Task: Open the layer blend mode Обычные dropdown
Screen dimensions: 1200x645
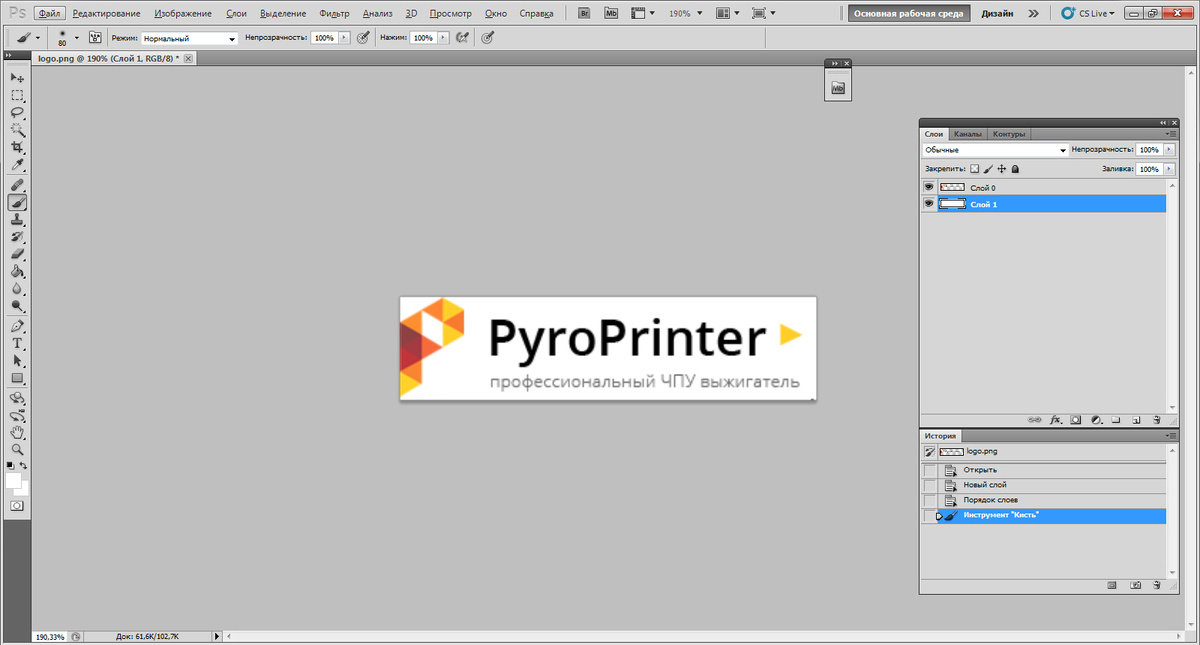Action: tap(995, 150)
